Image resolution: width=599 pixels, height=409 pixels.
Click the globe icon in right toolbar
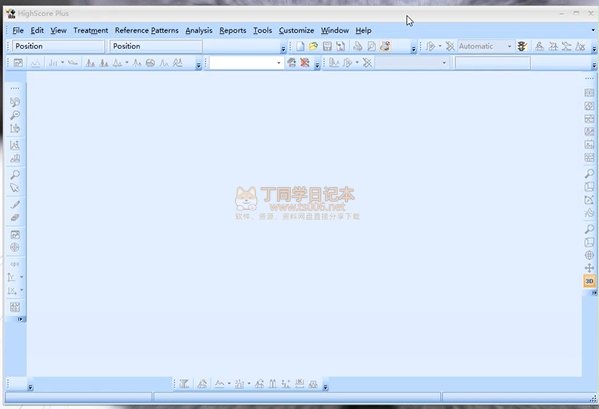coord(589,255)
